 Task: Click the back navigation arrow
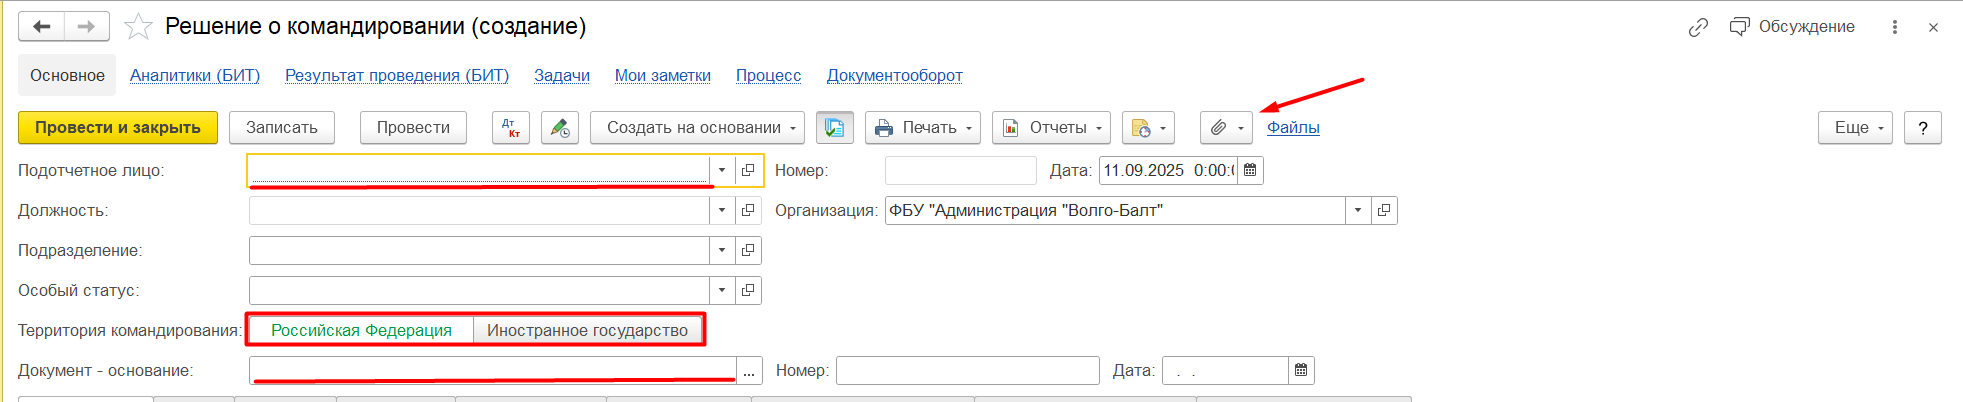pos(41,27)
